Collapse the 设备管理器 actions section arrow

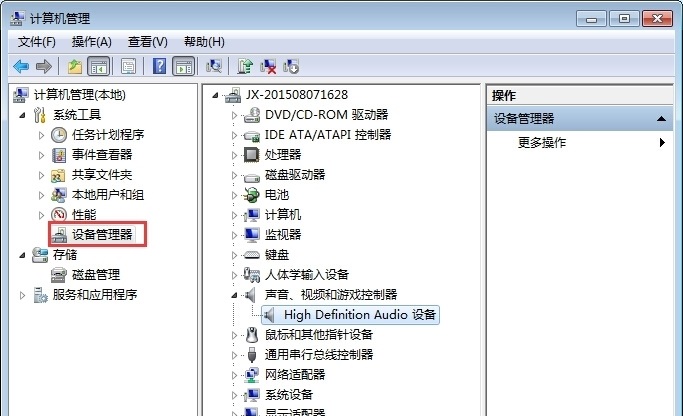tap(661, 118)
